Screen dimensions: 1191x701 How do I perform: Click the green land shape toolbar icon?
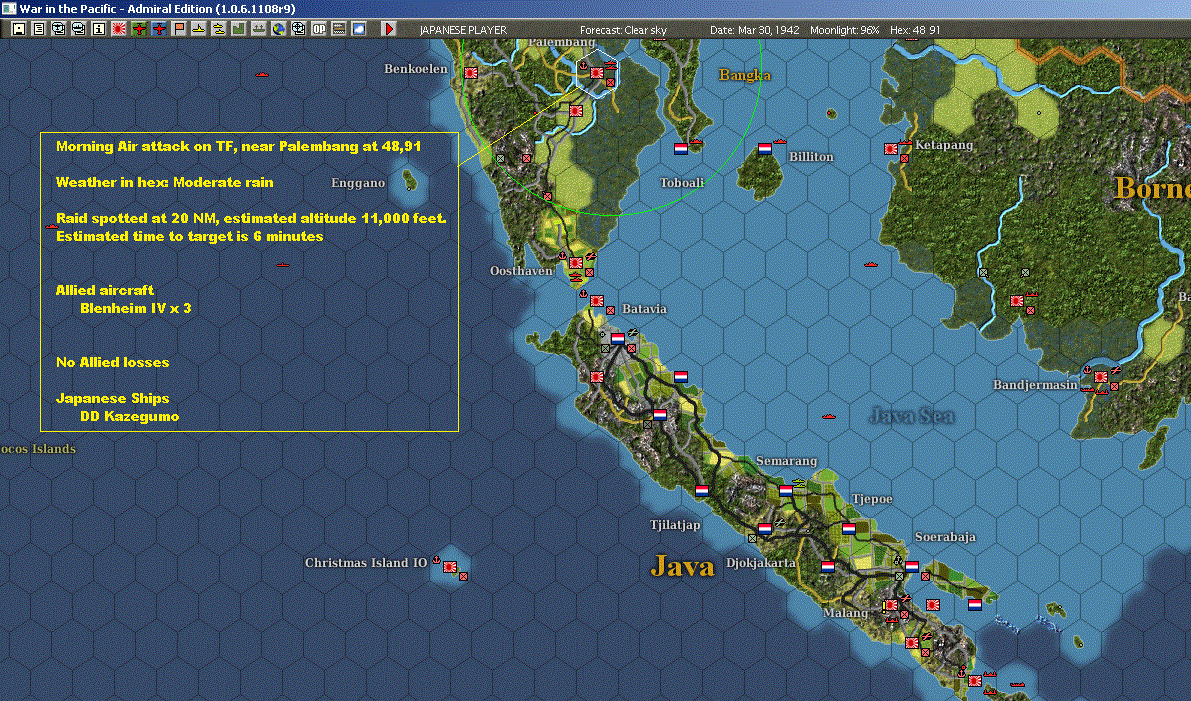click(x=239, y=29)
